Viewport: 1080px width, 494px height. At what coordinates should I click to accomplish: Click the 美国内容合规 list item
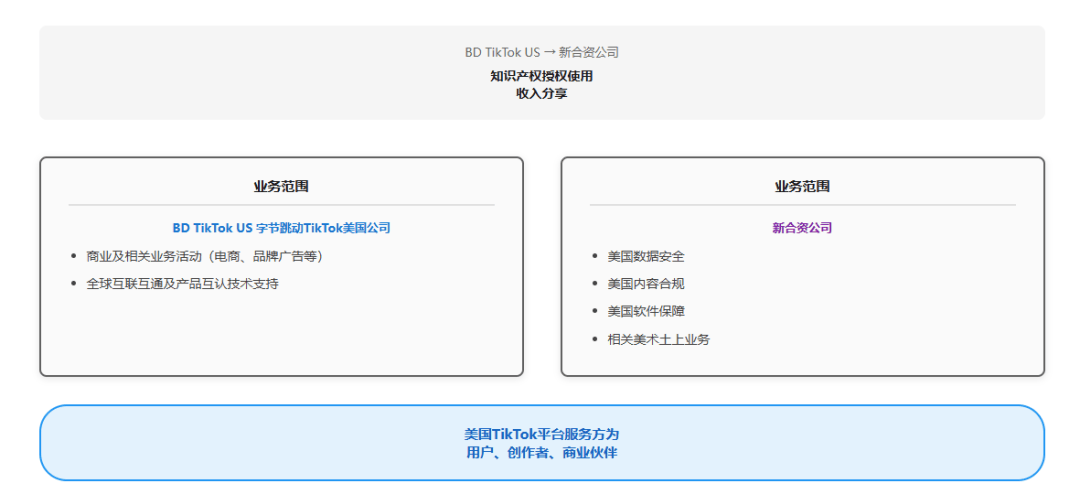645,284
